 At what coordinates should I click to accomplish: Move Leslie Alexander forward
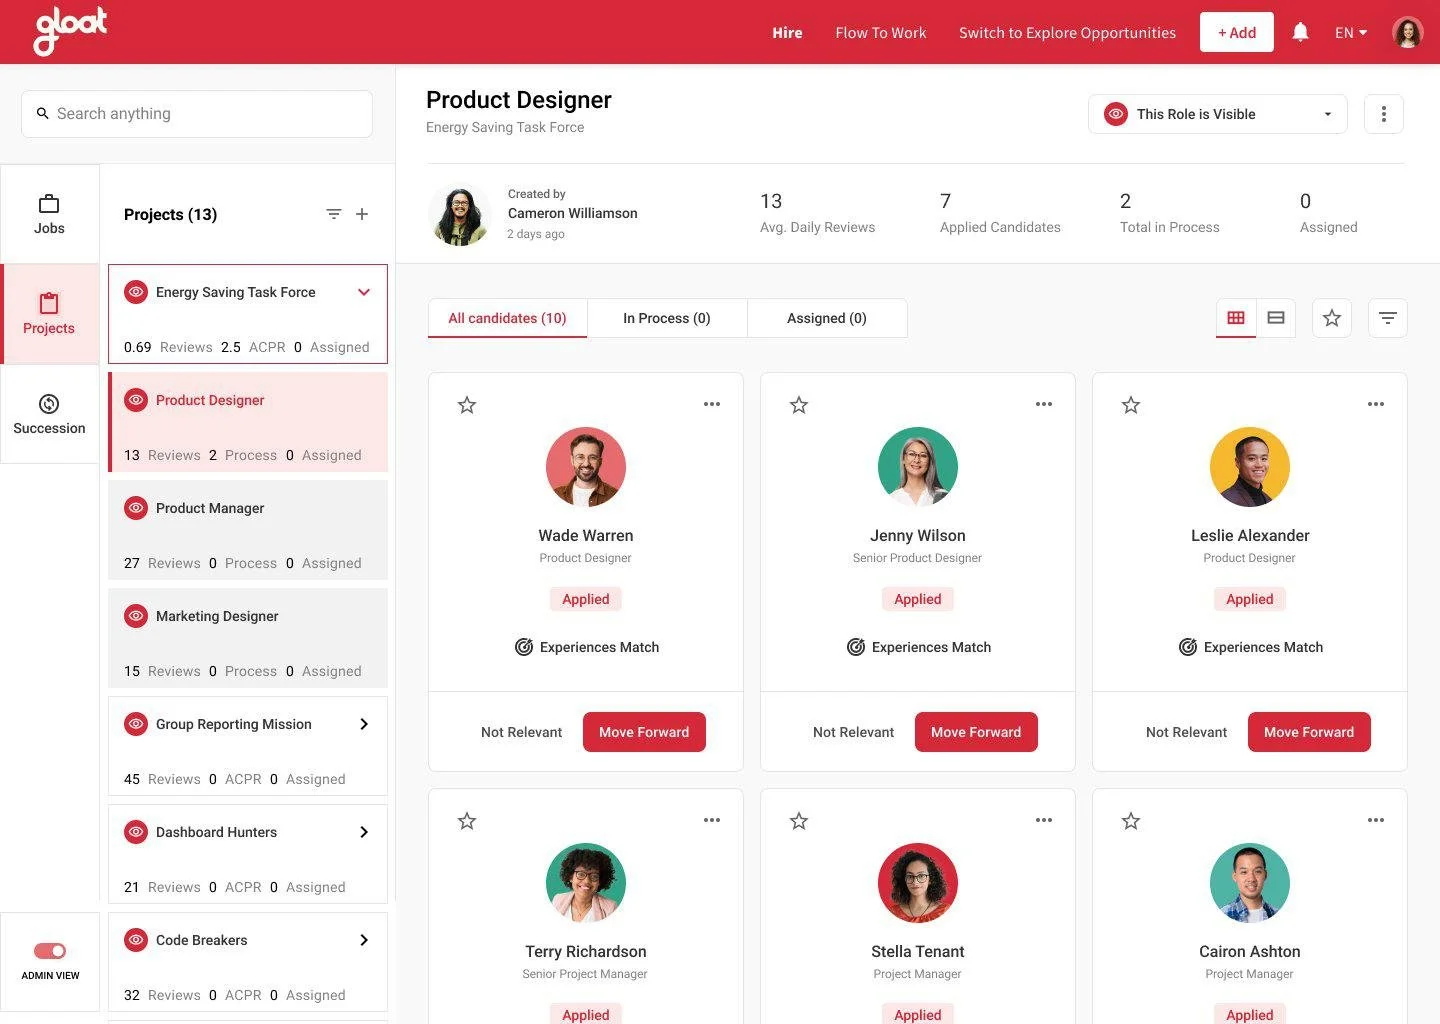click(x=1309, y=732)
